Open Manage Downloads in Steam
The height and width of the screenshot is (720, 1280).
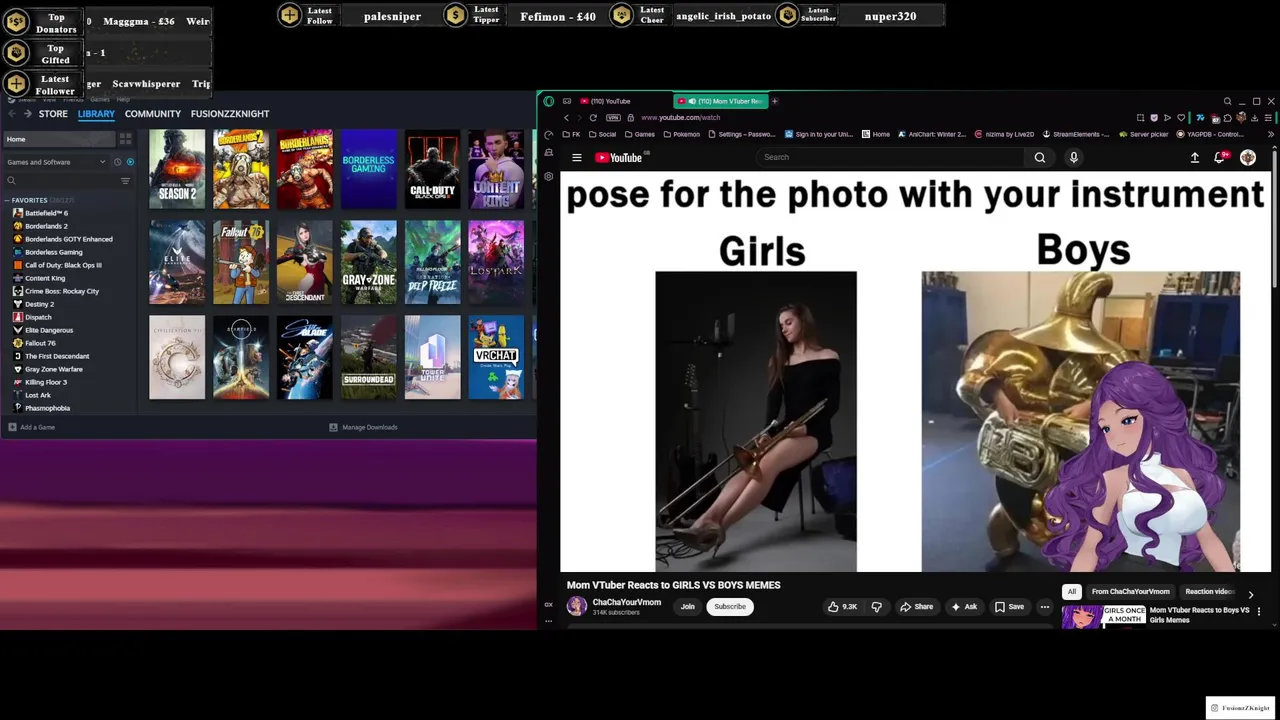click(364, 427)
